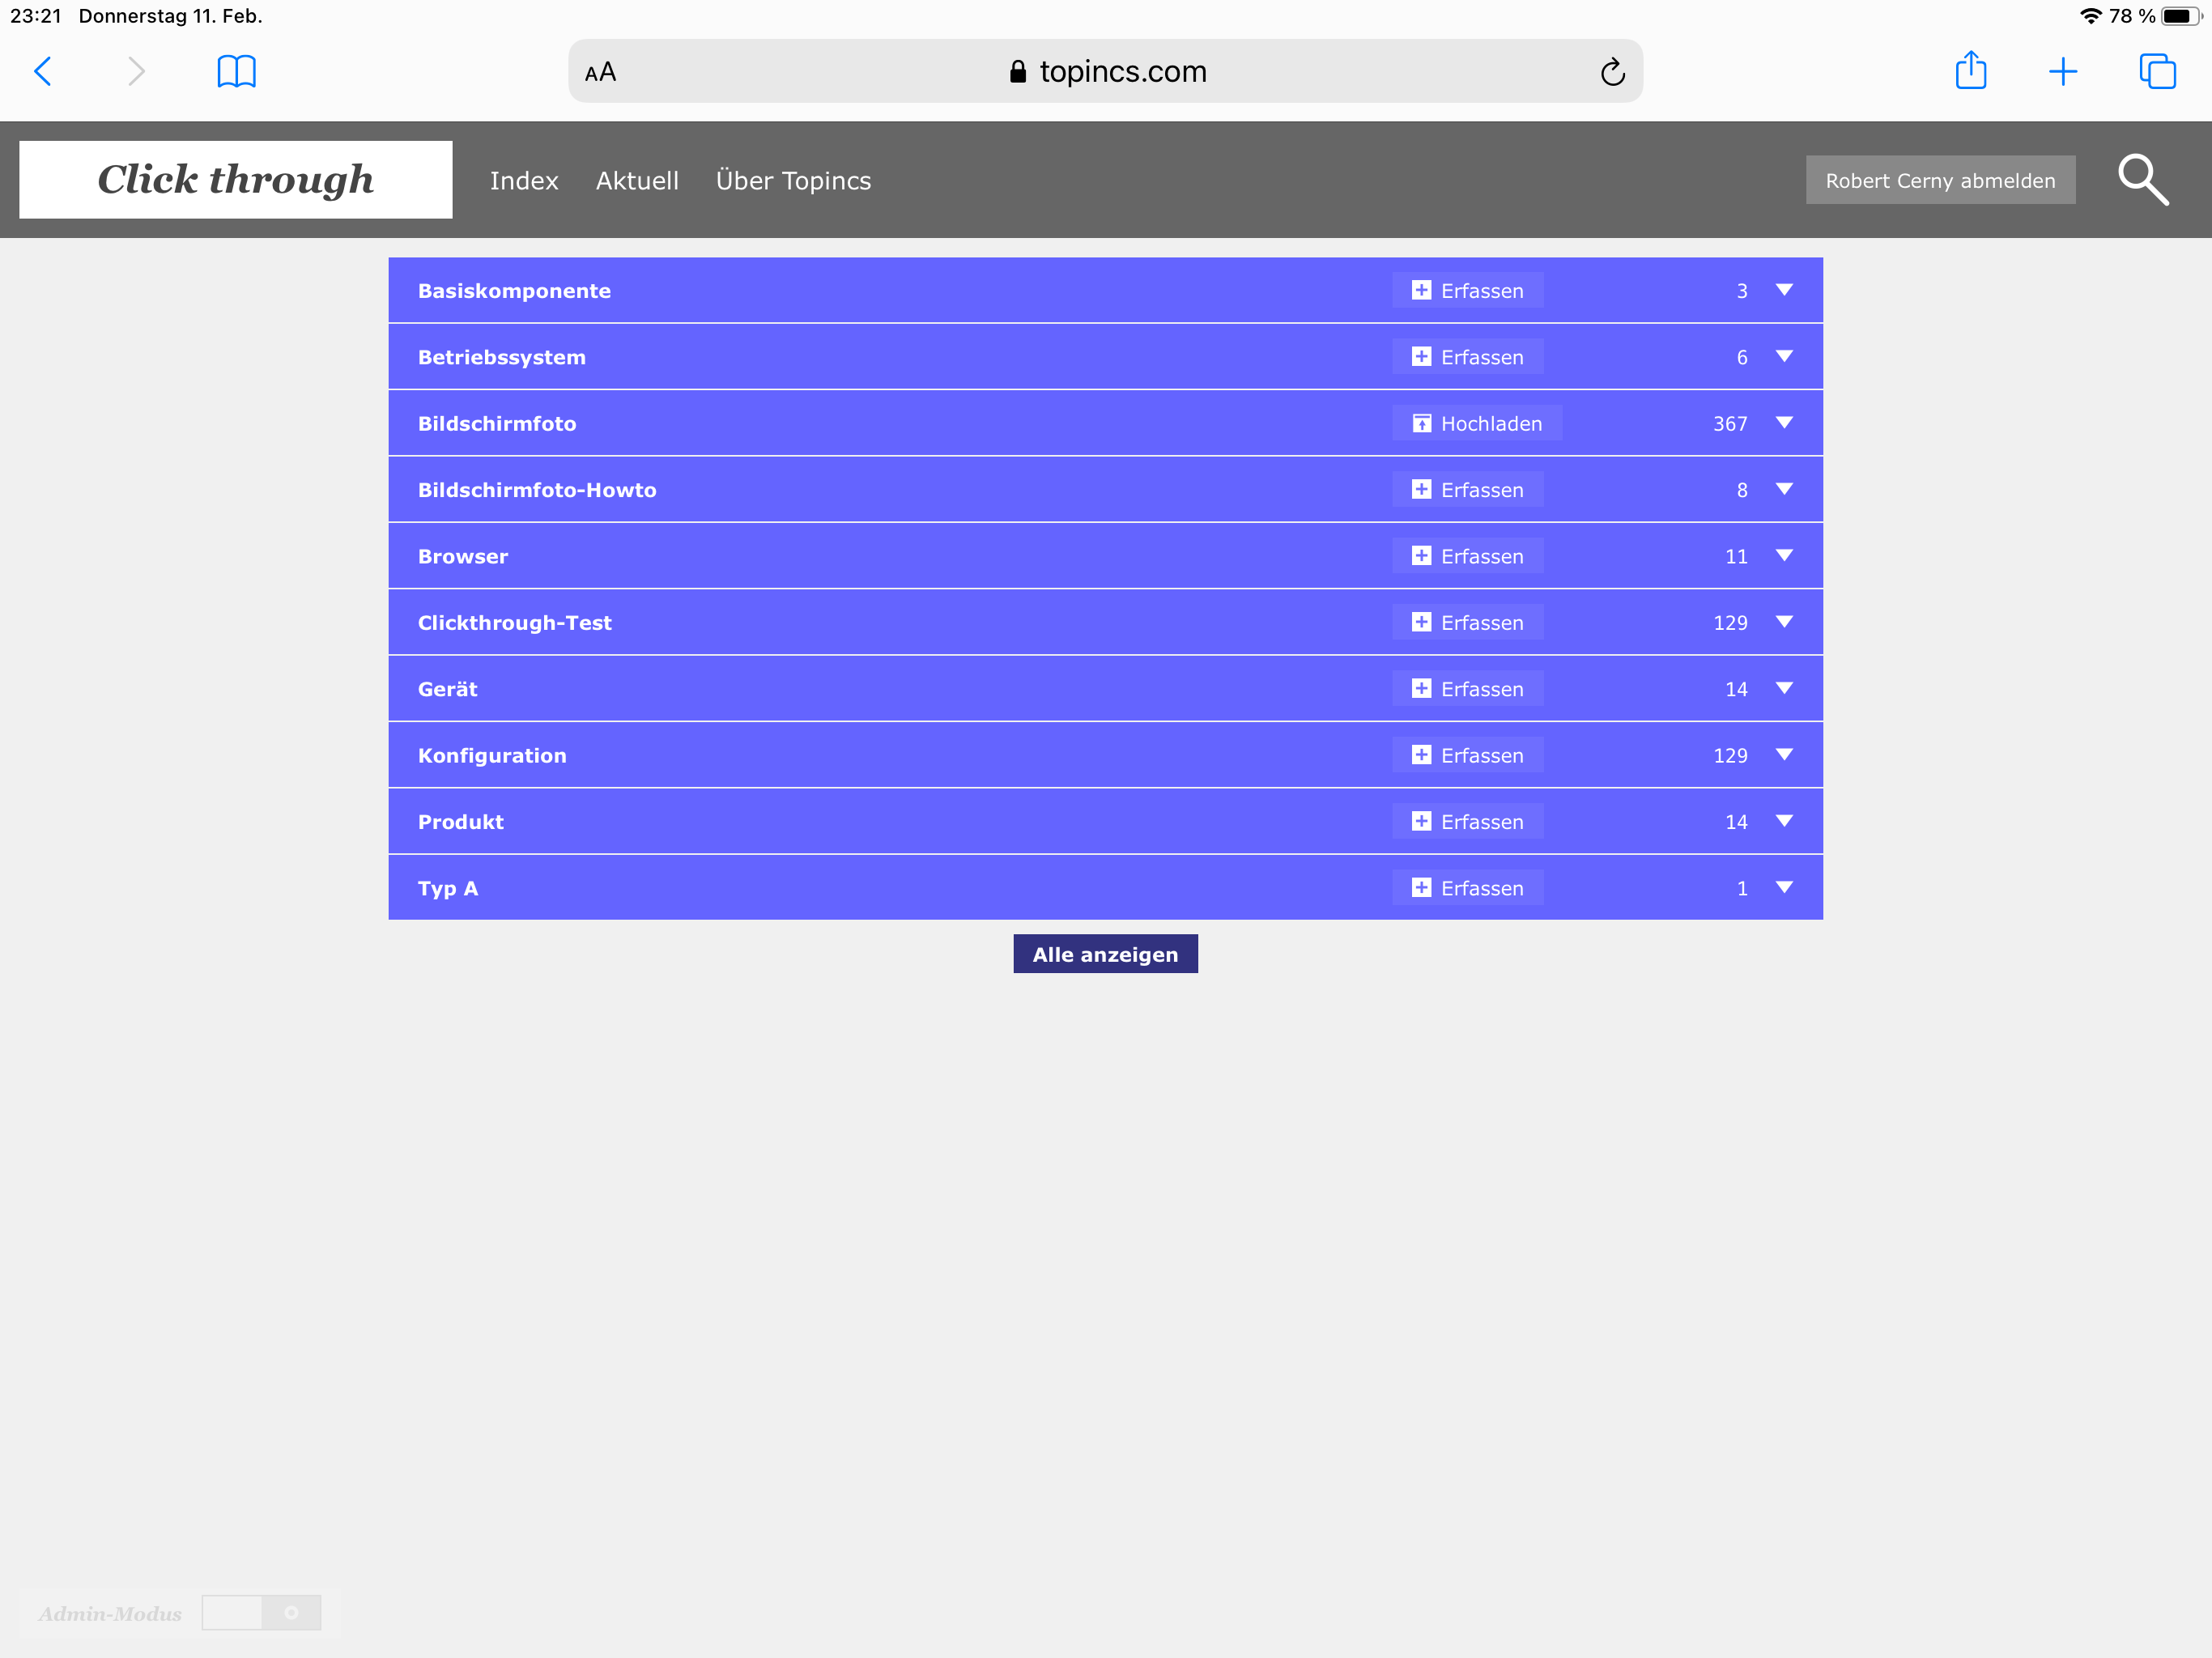
Task: Open a new tab with the plus icon
Action: (2062, 71)
